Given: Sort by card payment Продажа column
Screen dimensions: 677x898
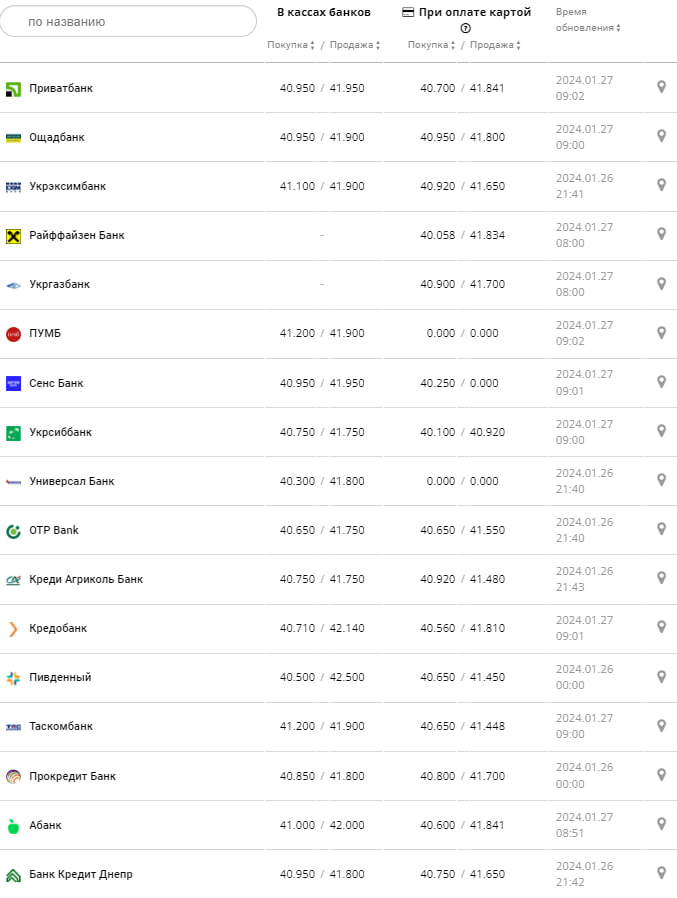Looking at the screenshot, I should [495, 45].
